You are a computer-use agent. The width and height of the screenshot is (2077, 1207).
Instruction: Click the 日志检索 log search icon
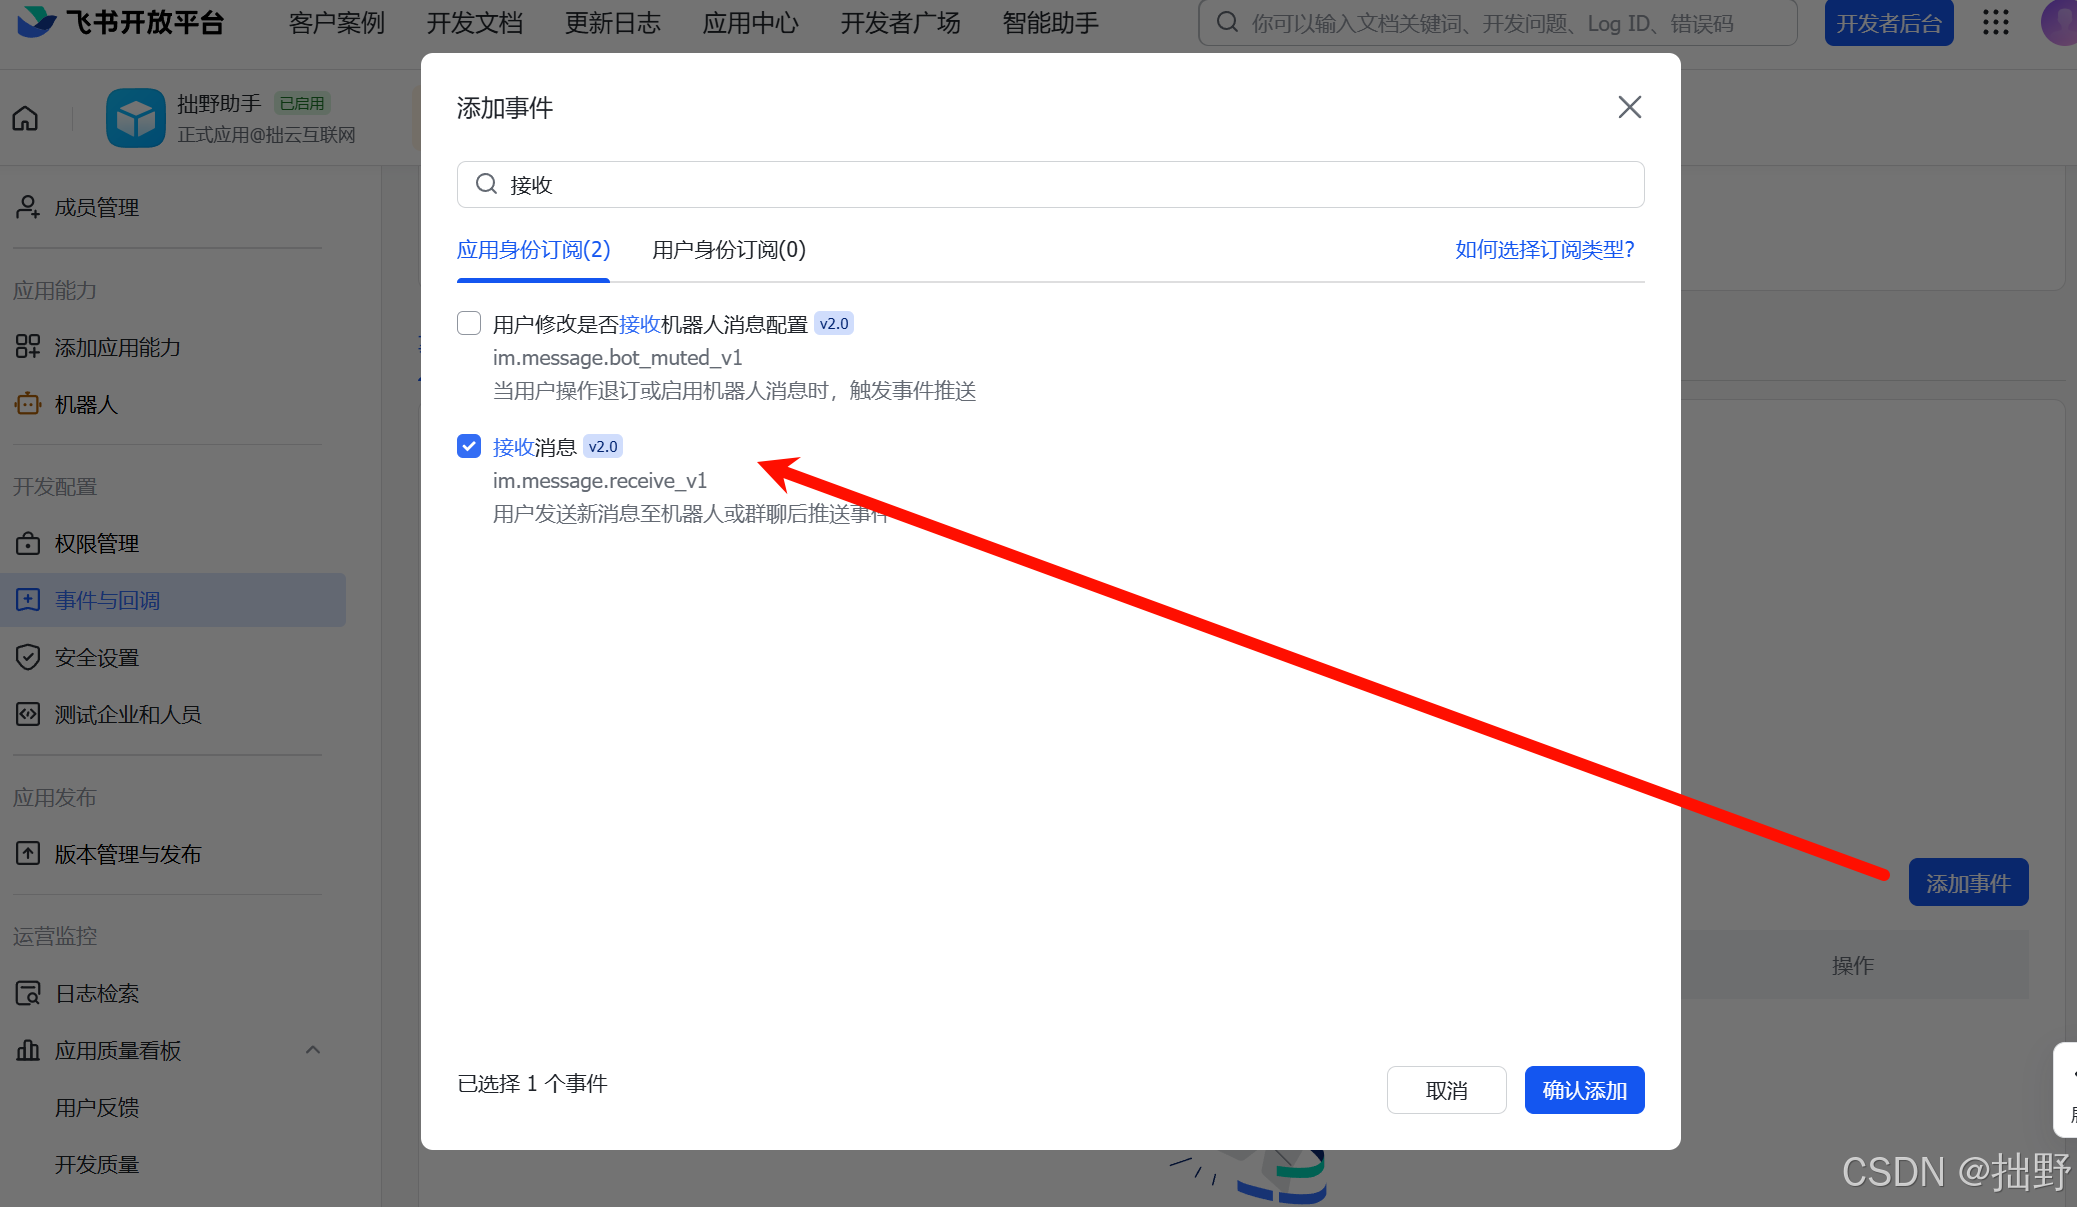point(28,993)
